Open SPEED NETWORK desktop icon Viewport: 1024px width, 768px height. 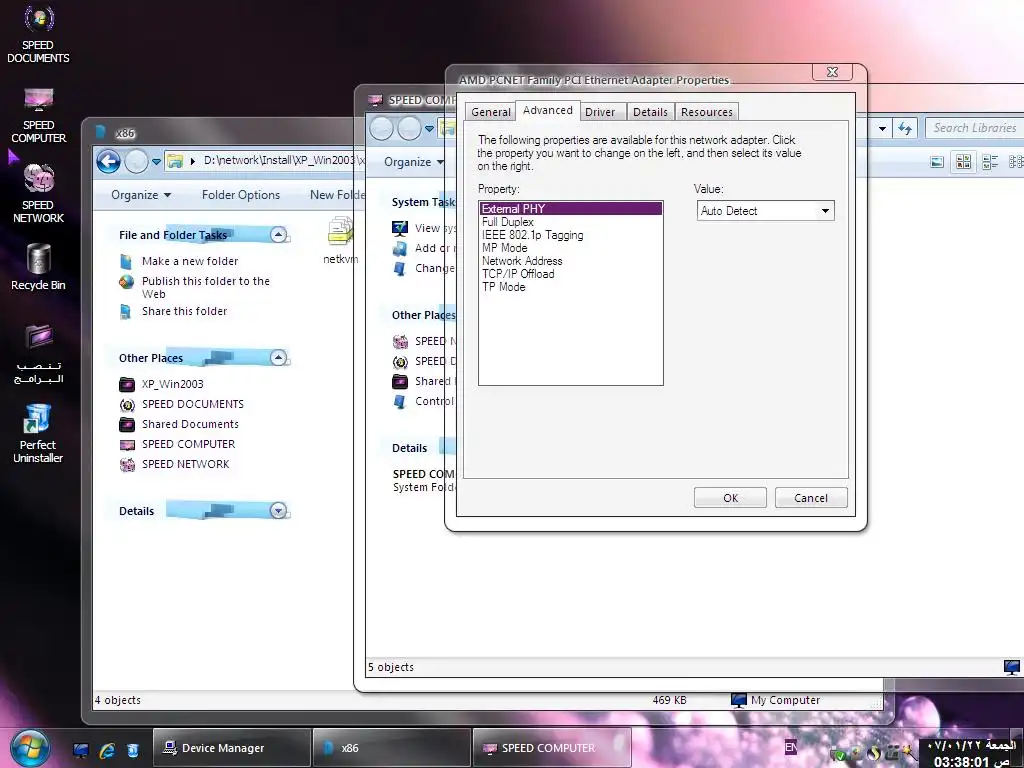coord(39,193)
